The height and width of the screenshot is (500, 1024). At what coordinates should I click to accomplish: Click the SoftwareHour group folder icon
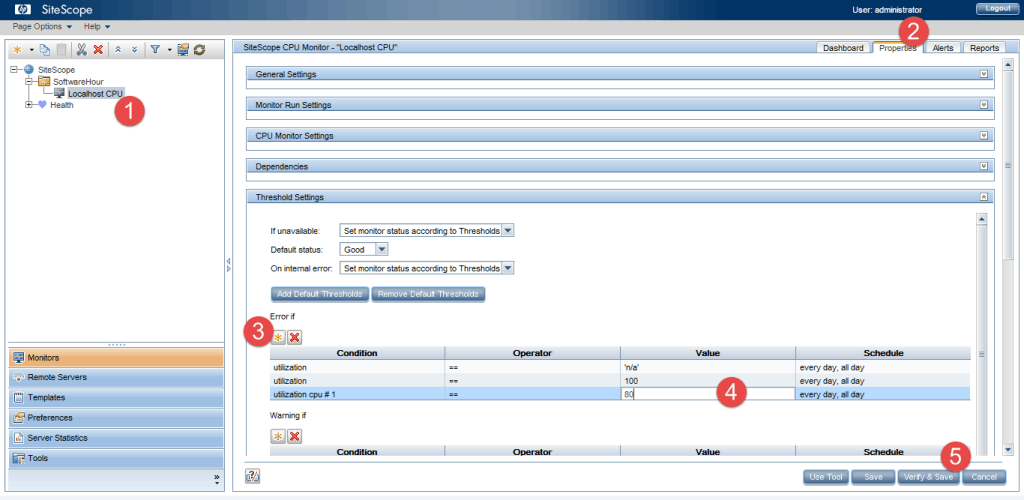tap(44, 81)
